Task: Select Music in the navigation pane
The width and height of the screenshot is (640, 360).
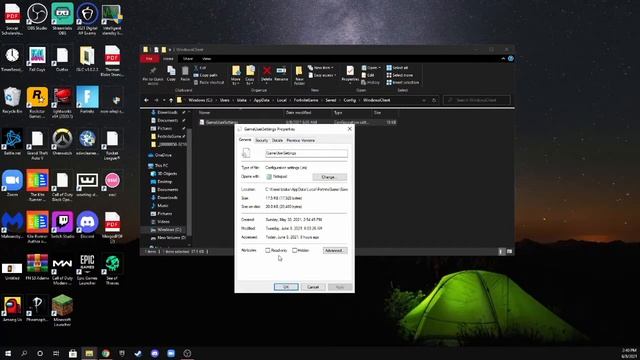Action: 160,206
